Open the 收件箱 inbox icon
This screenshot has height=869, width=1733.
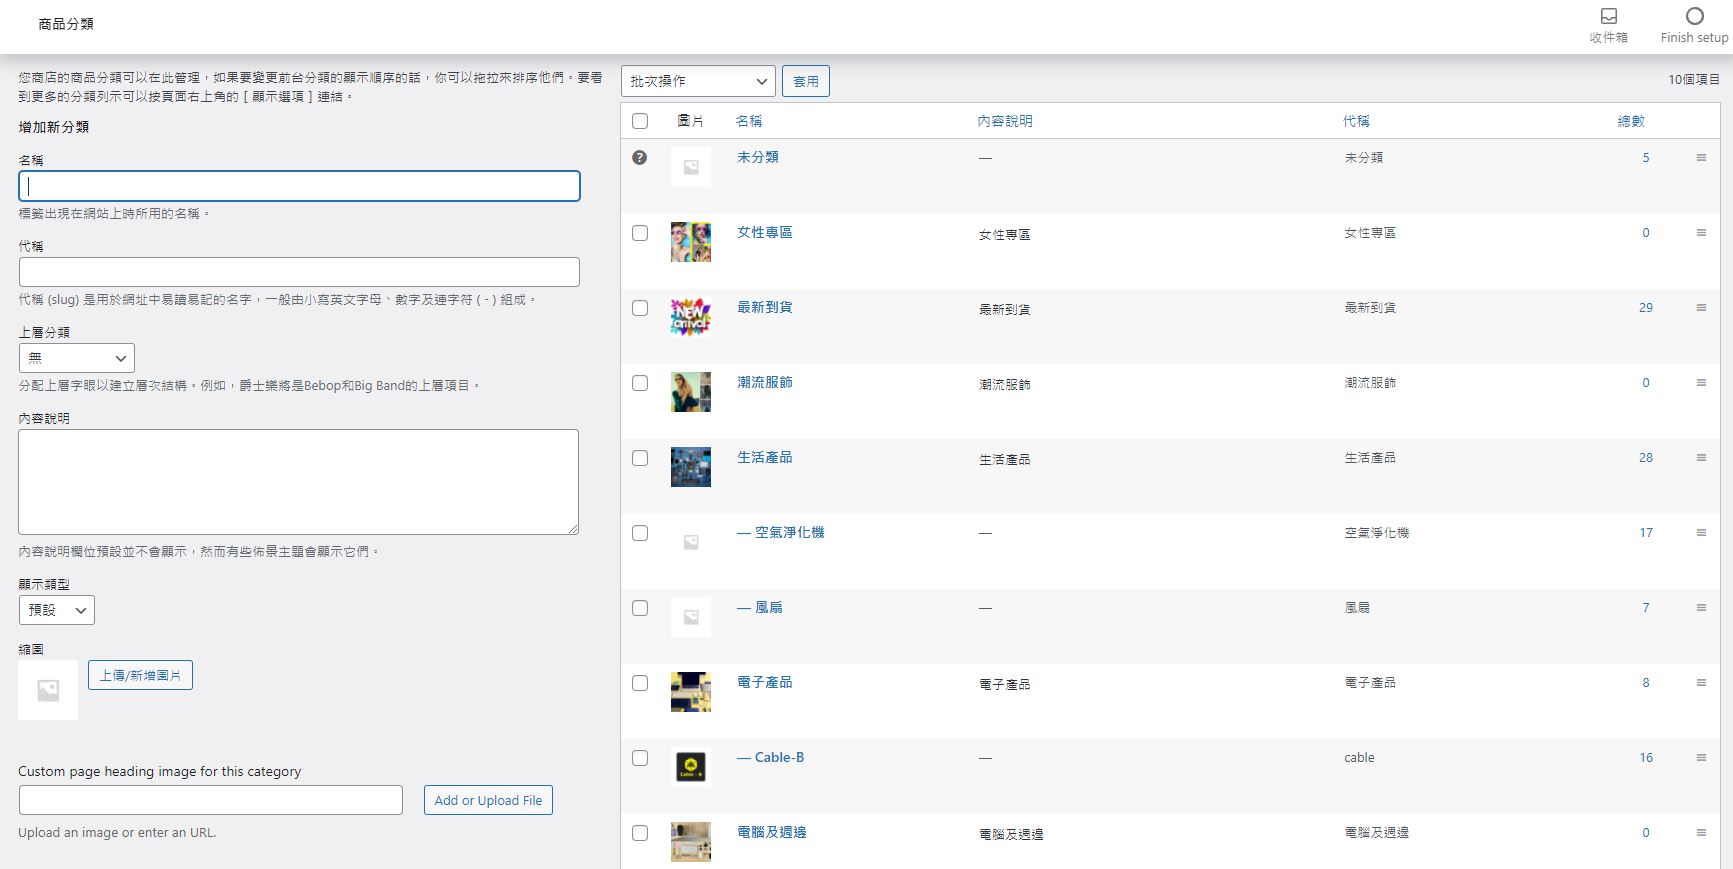point(1608,17)
